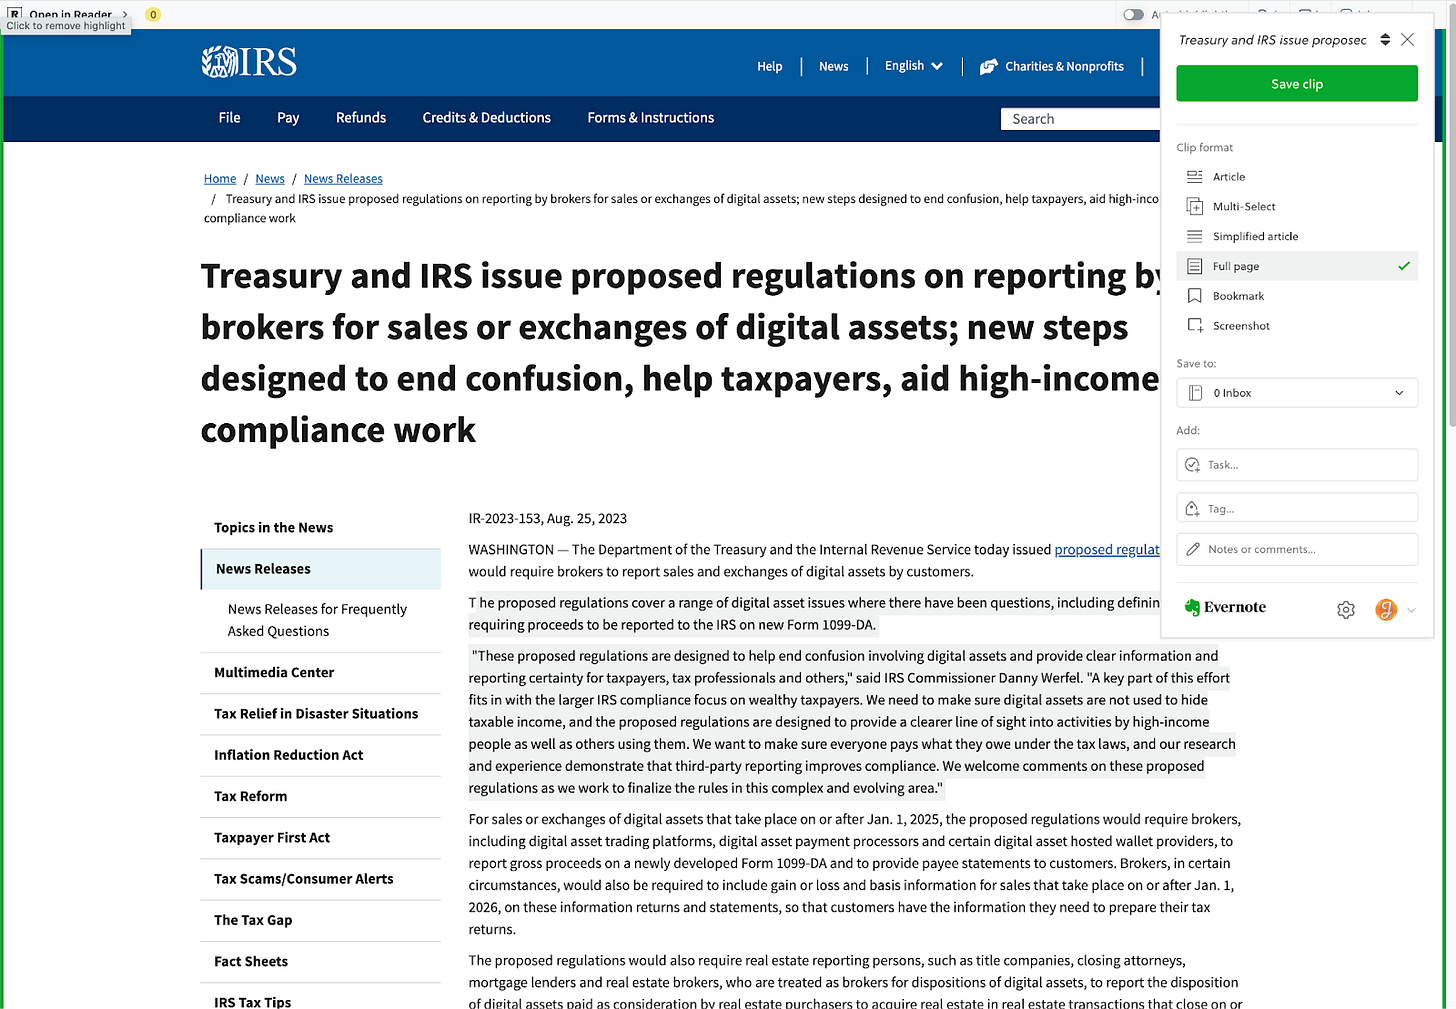Choose Screenshot clip format
The height and width of the screenshot is (1009, 1456).
pyautogui.click(x=1297, y=326)
